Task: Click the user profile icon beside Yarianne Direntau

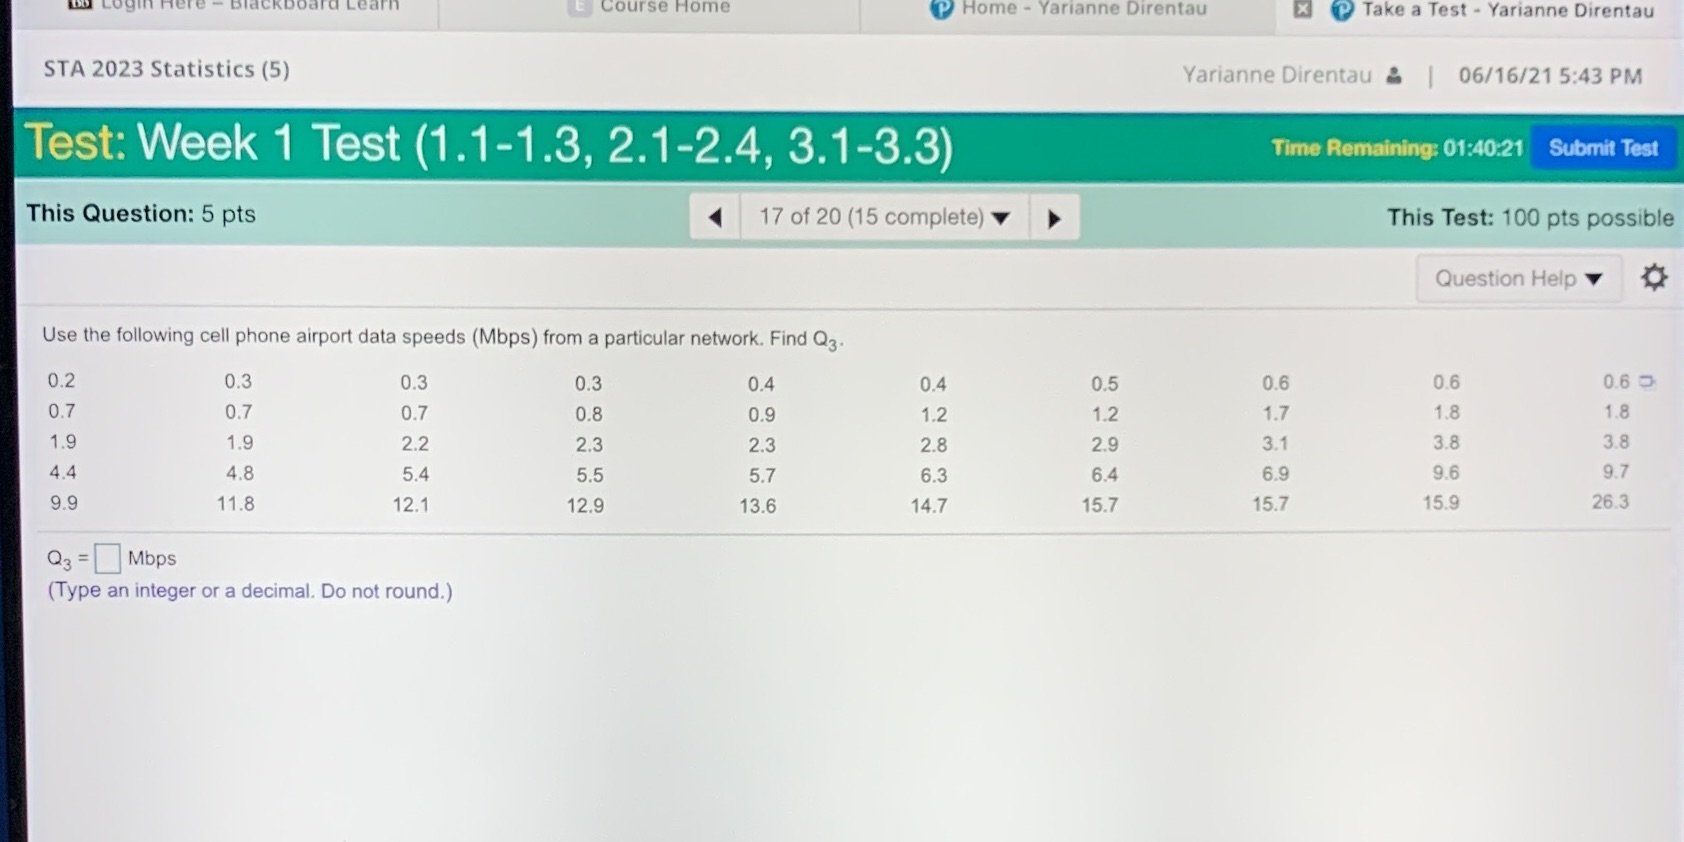Action: (1394, 76)
